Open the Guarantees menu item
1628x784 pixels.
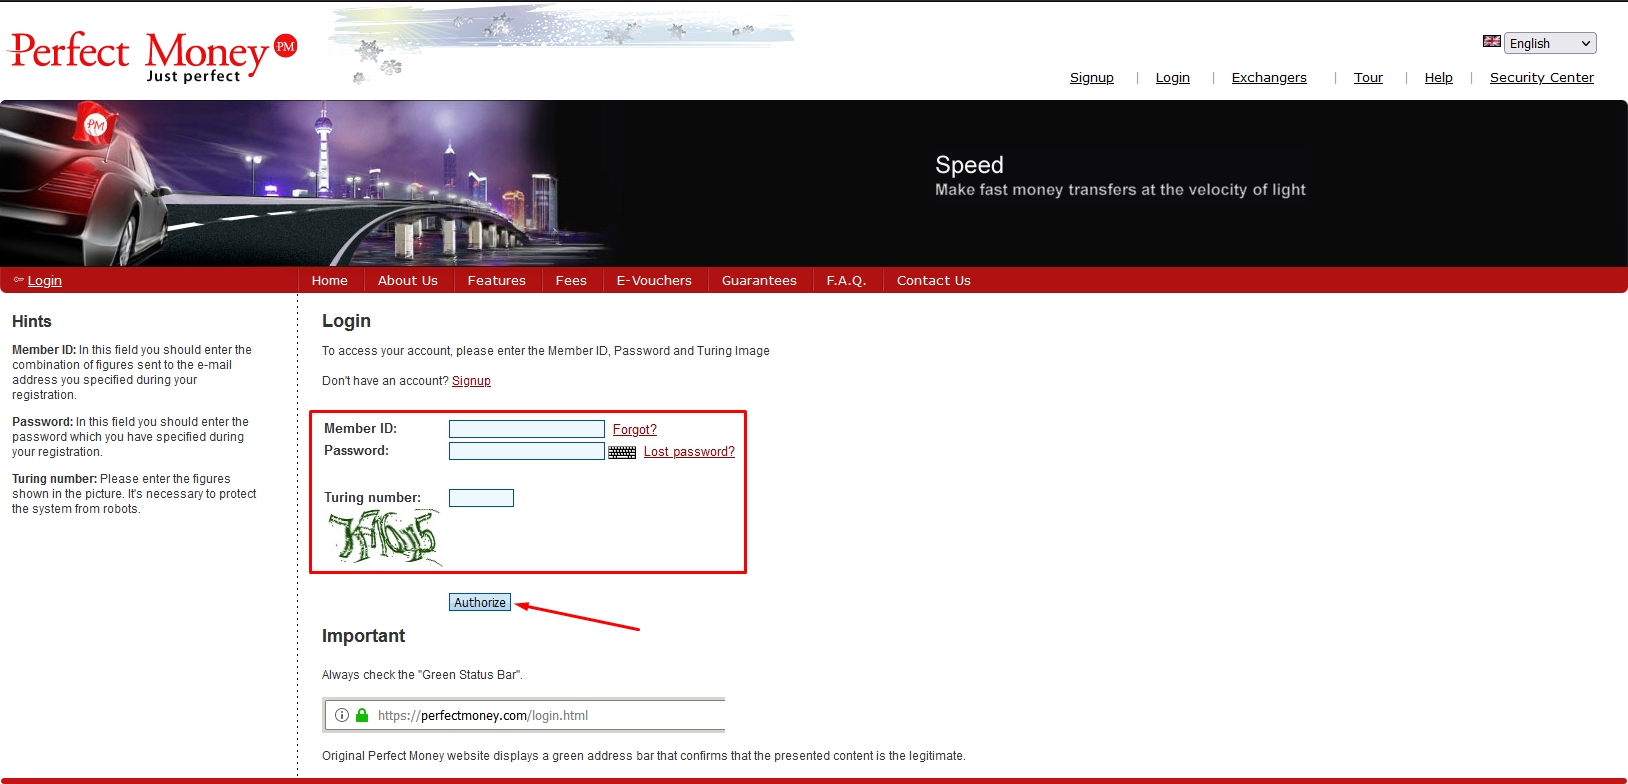point(759,281)
